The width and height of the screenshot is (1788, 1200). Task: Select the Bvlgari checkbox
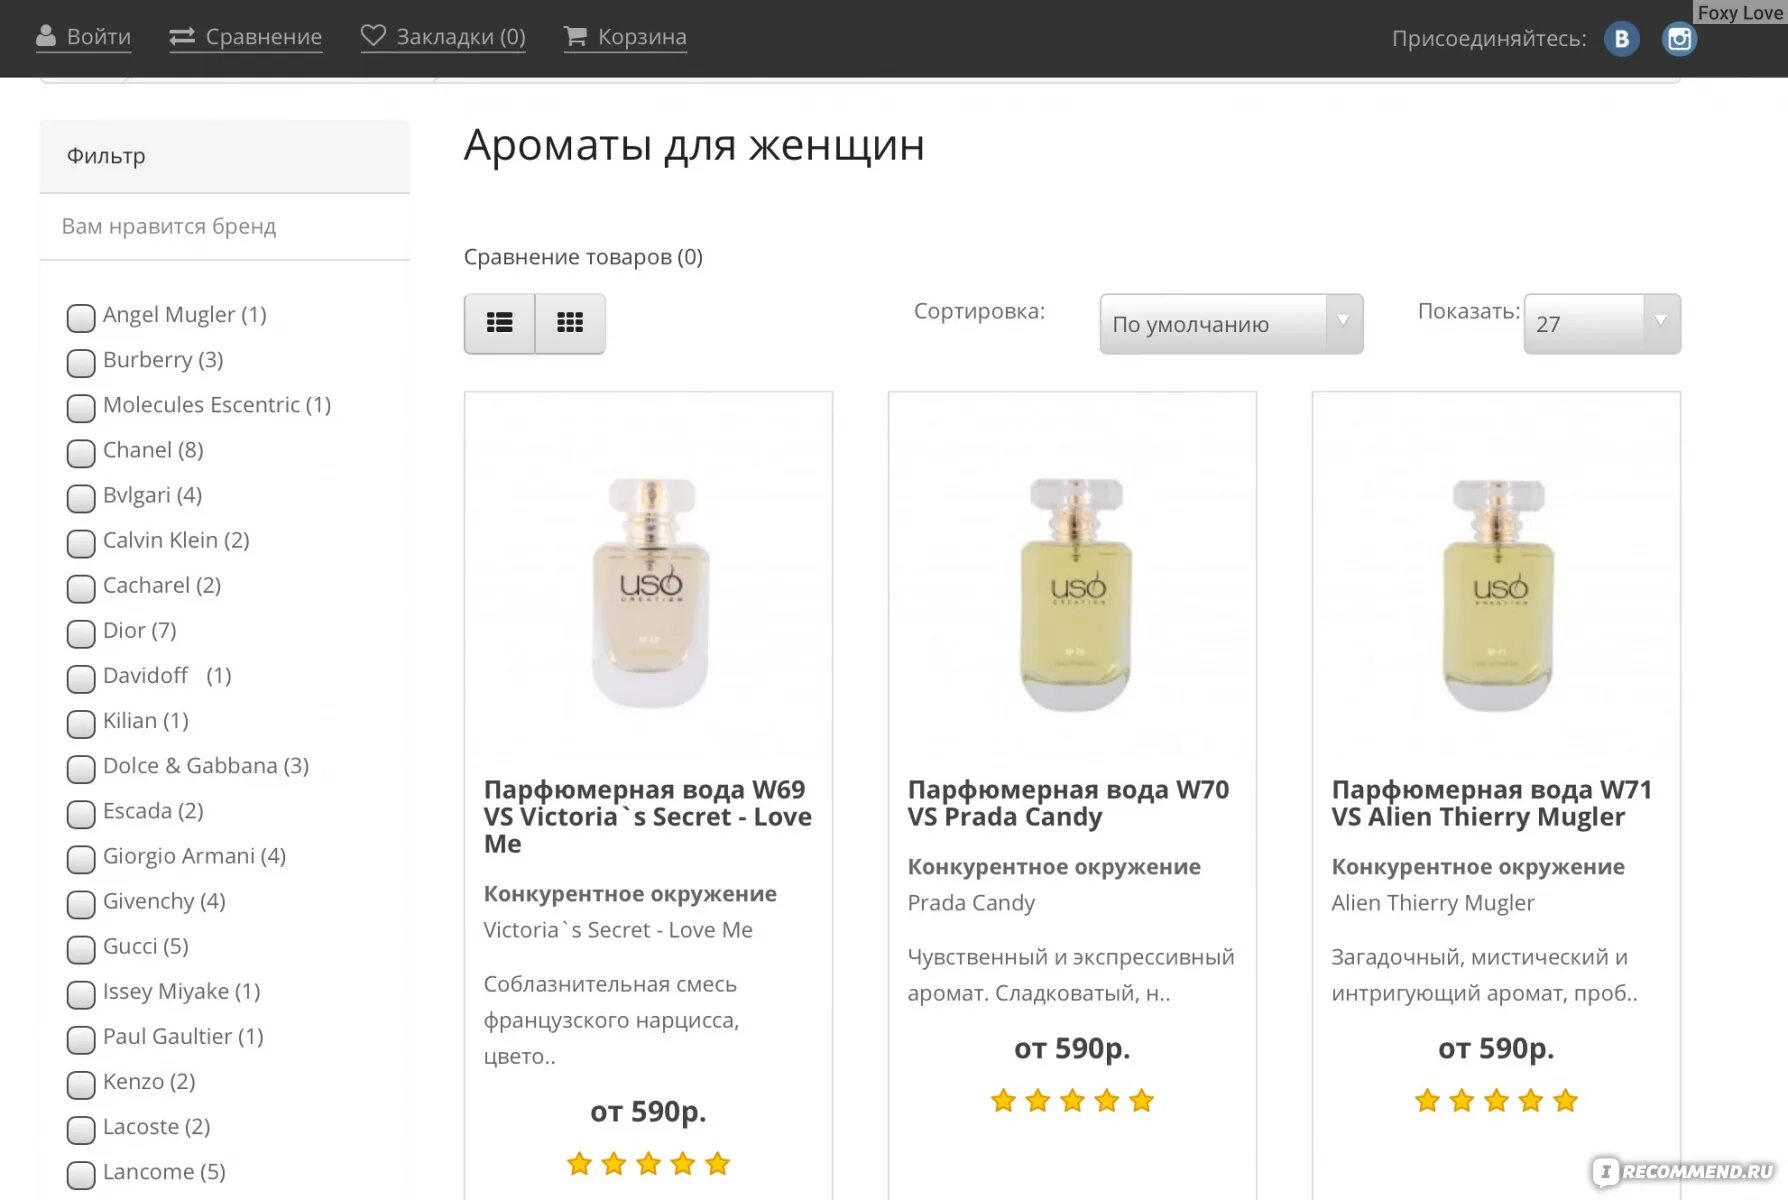(81, 498)
